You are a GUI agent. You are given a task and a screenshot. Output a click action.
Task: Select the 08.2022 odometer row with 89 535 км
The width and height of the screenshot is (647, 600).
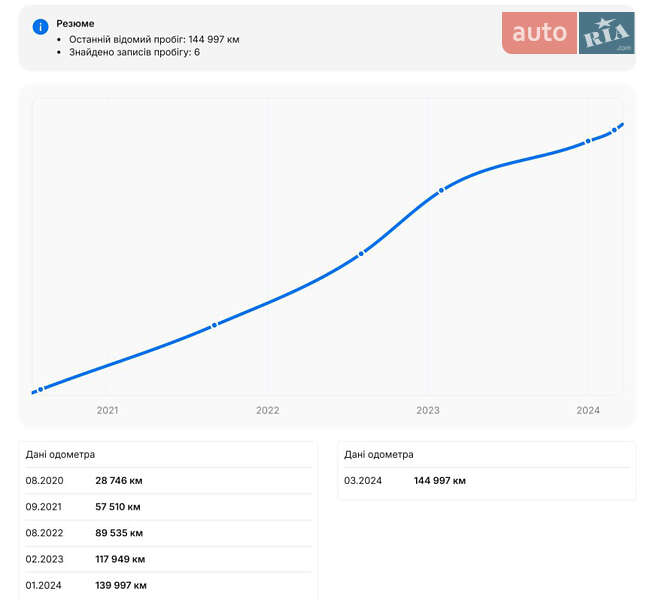pyautogui.click(x=167, y=533)
